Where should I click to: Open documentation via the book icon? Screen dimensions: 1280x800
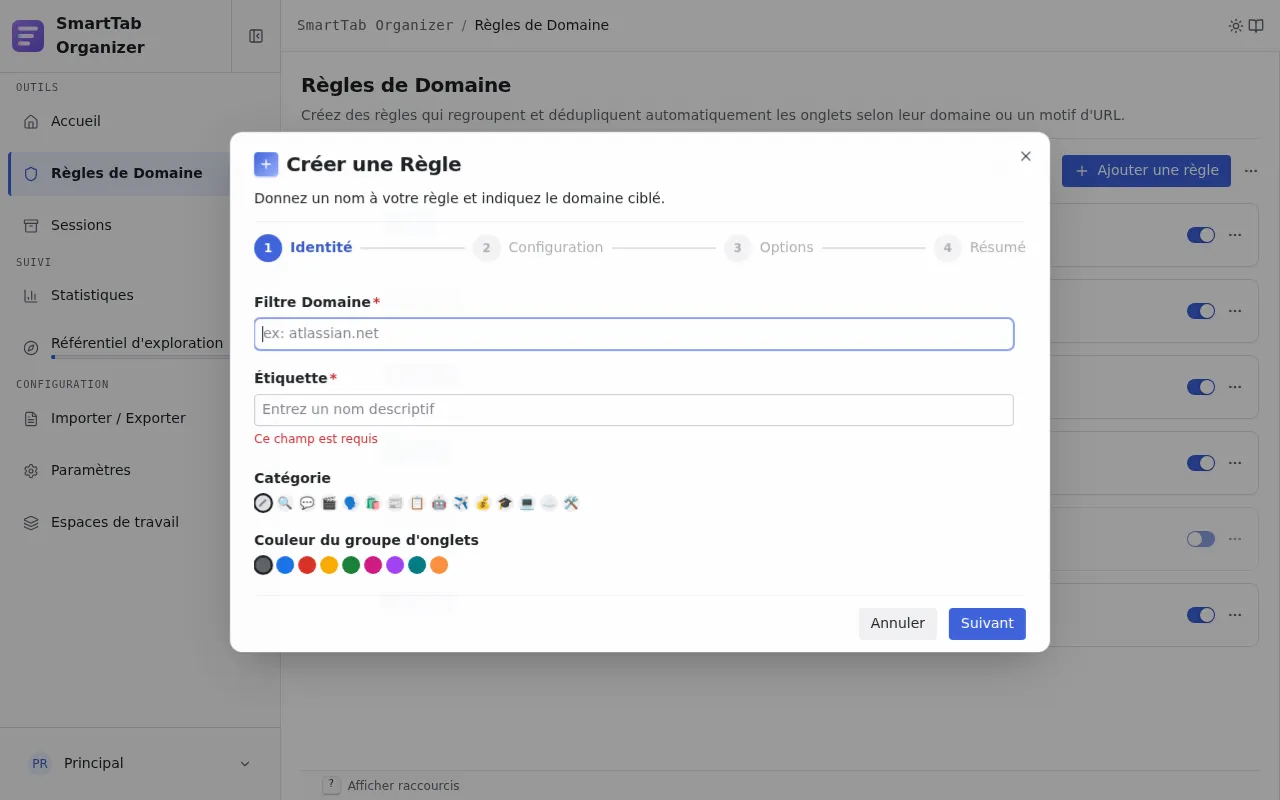pyautogui.click(x=1256, y=26)
